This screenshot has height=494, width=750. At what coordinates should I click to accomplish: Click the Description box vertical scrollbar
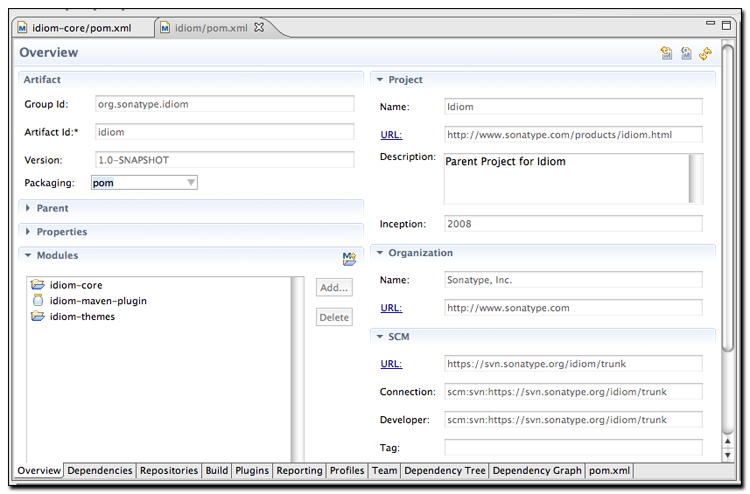tap(696, 178)
